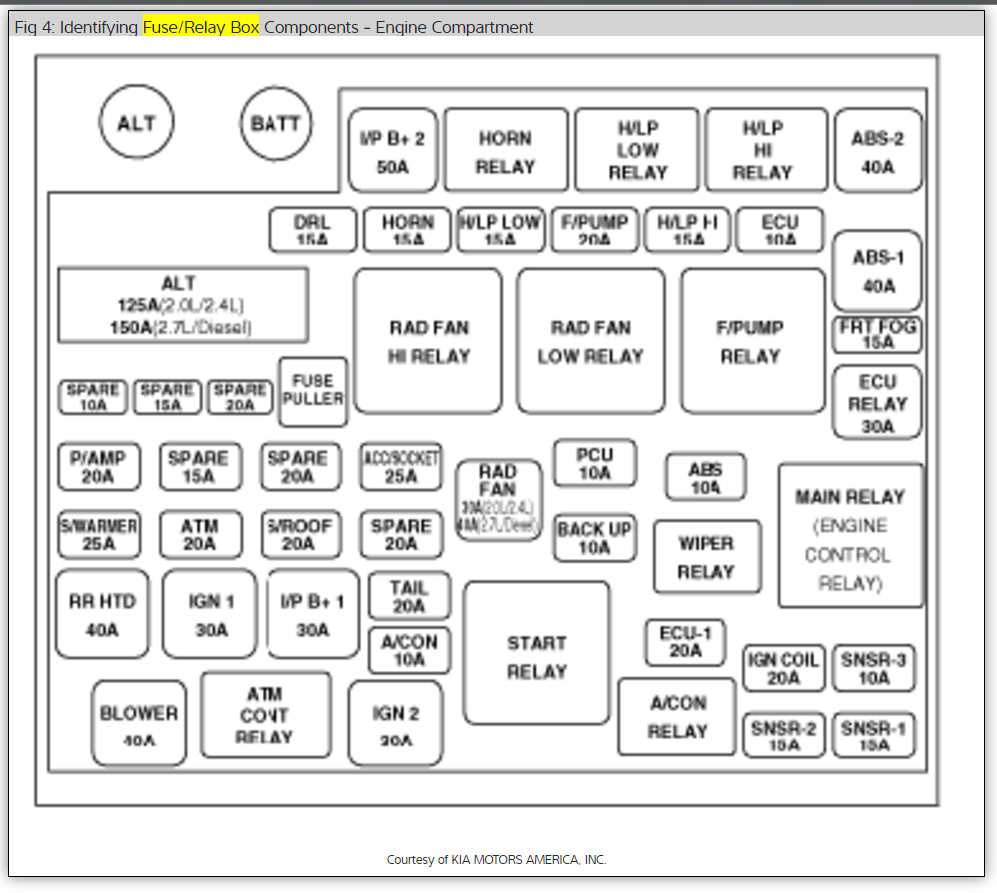Click the RAD FAN LOW RELAY box
This screenshot has width=997, height=893.
[591, 341]
